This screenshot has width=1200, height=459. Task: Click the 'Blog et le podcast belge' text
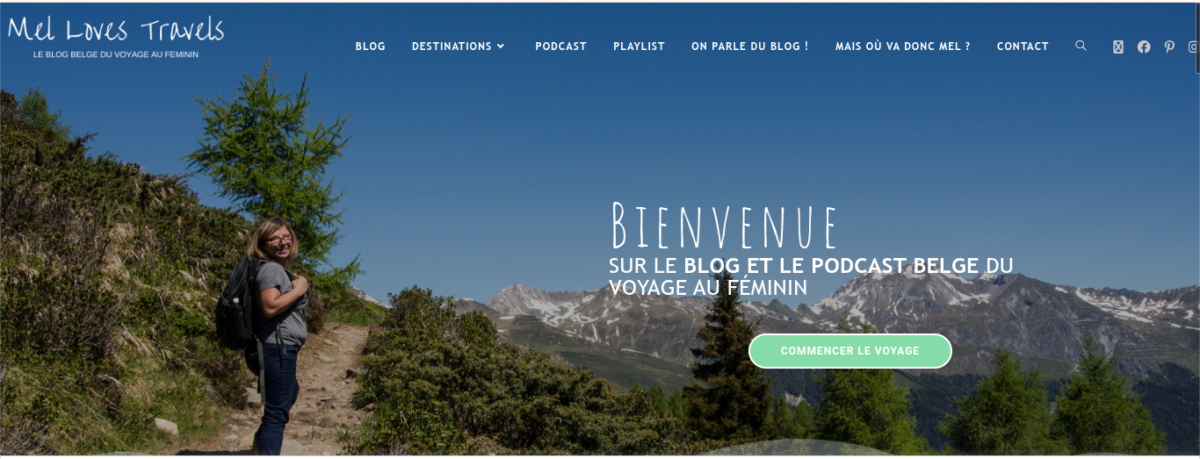[x=832, y=266]
